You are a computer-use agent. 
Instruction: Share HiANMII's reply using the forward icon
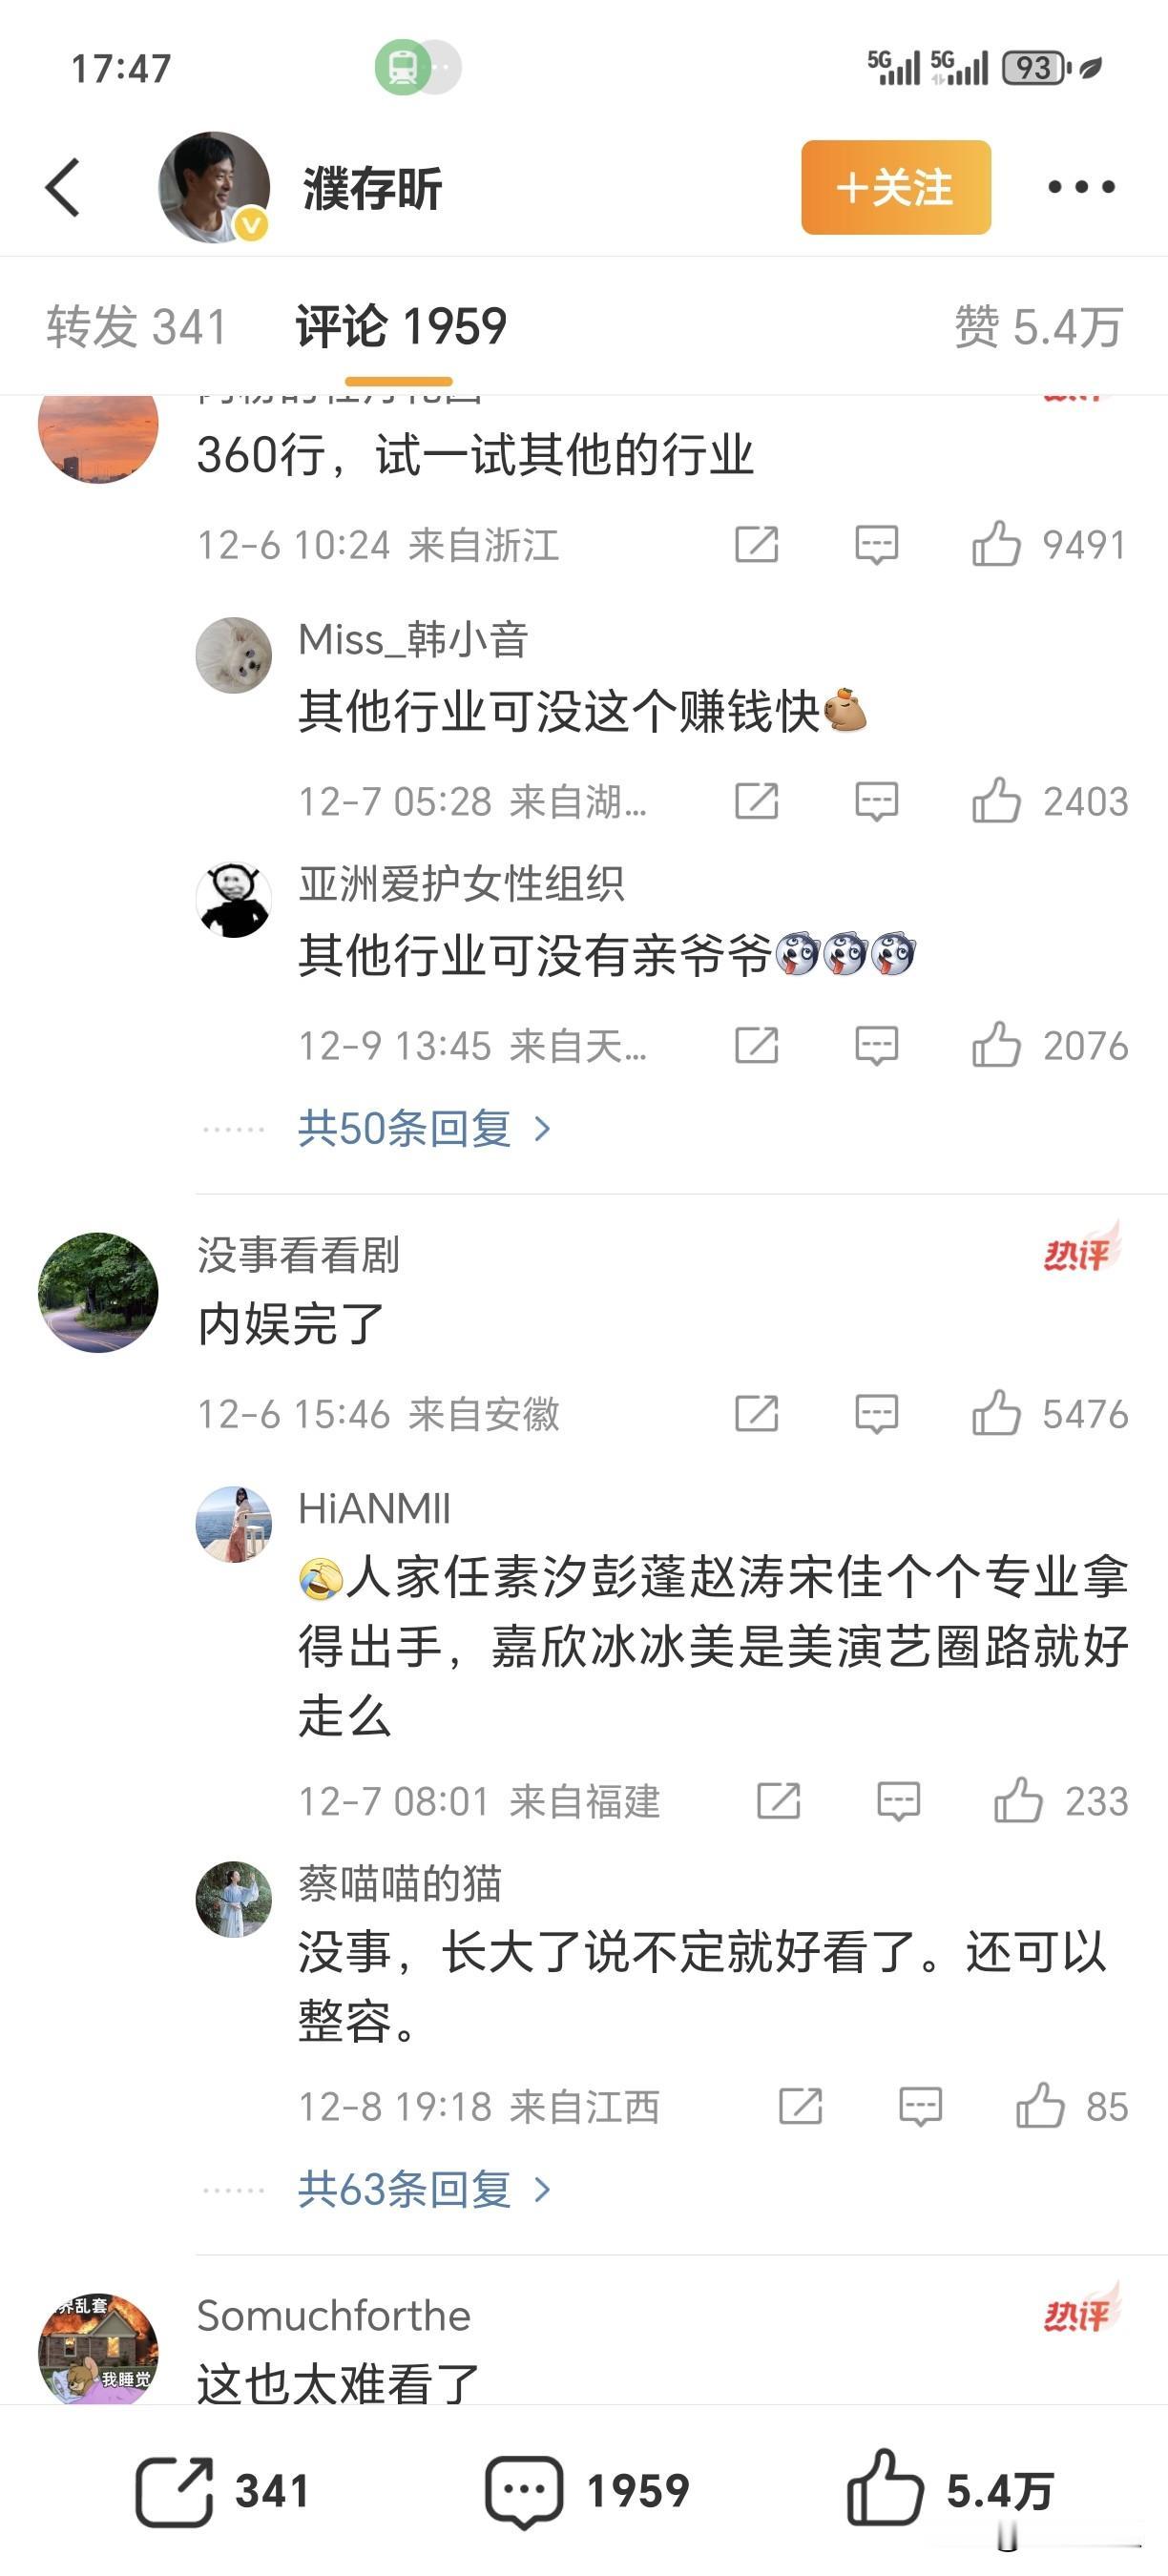778,1801
